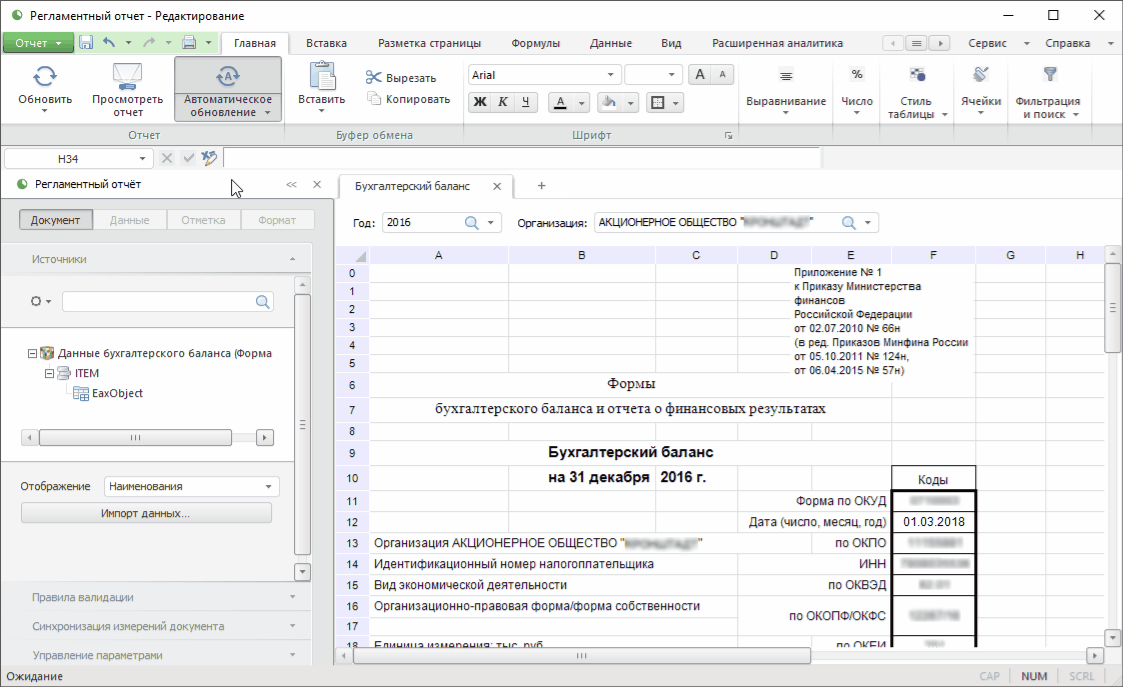
Task: Open the Arial font name dropdown
Action: tap(611, 75)
